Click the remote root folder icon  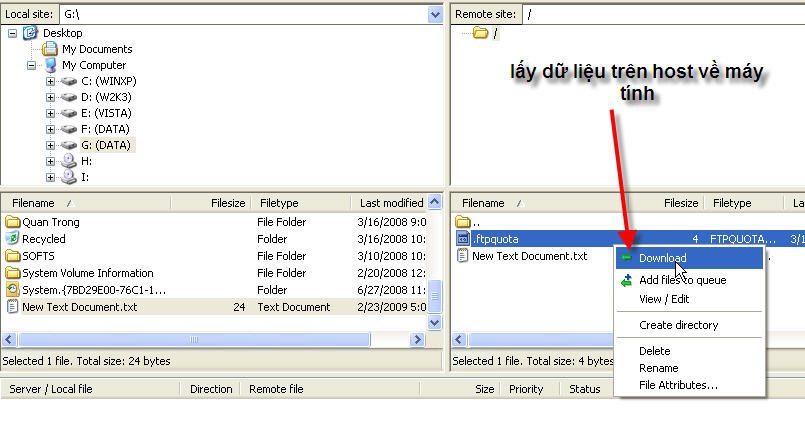click(x=481, y=33)
